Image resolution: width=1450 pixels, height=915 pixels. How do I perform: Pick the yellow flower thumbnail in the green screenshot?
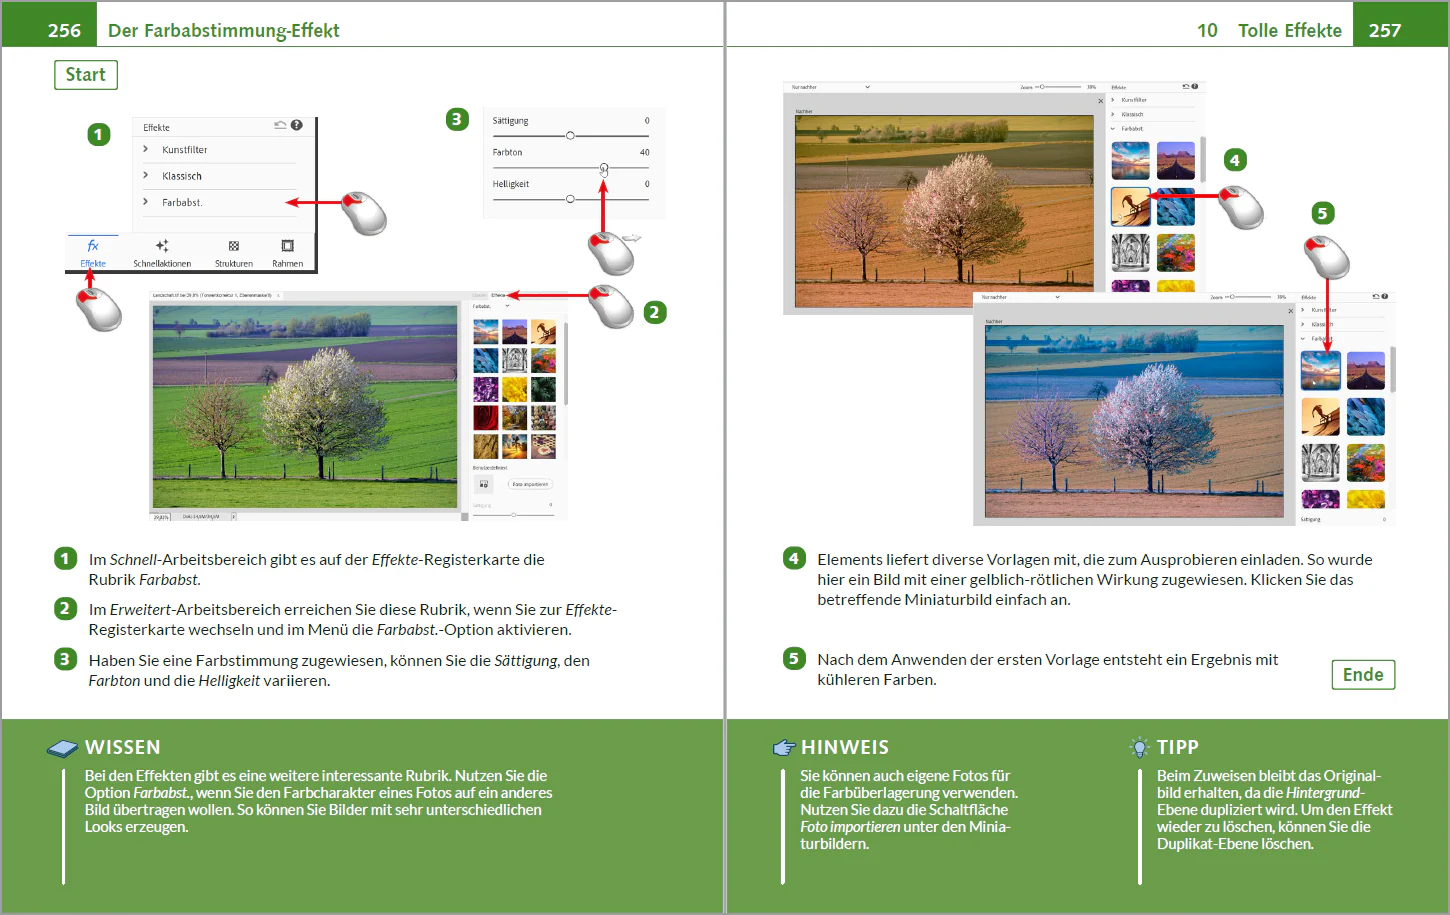pyautogui.click(x=515, y=389)
